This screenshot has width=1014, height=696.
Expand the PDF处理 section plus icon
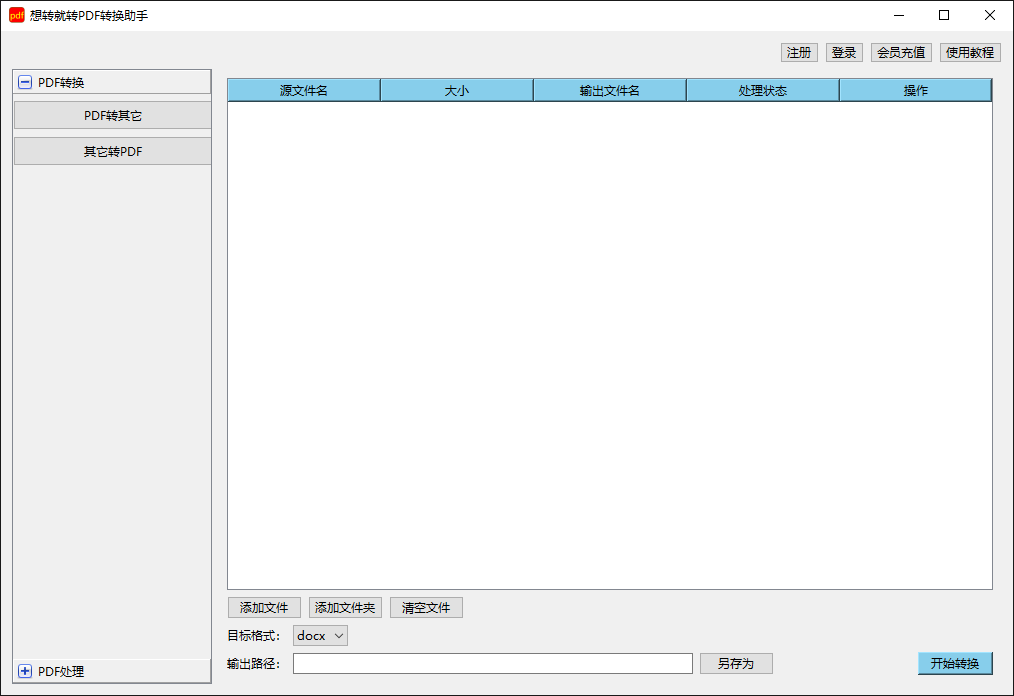pos(25,671)
